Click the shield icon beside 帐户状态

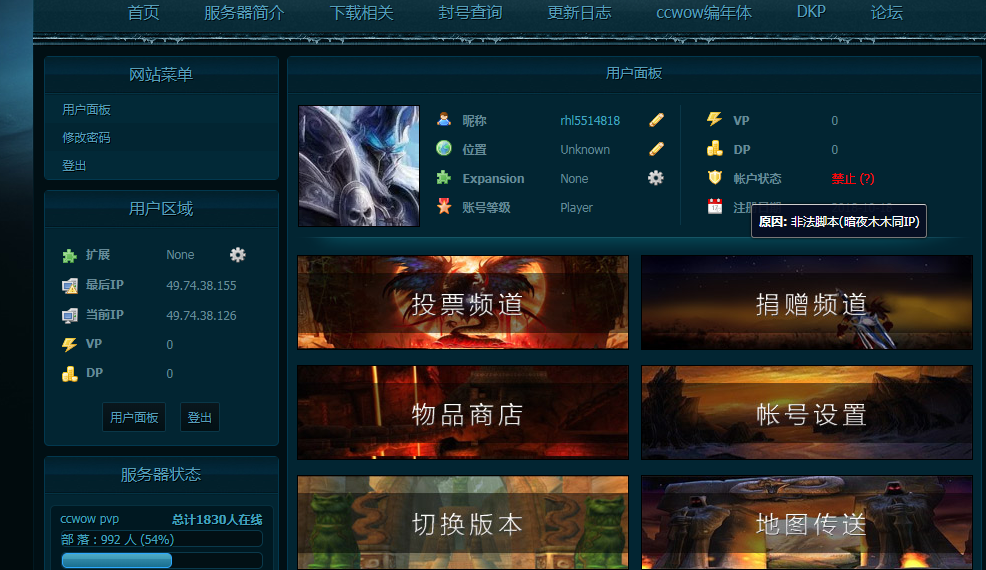pyautogui.click(x=714, y=177)
